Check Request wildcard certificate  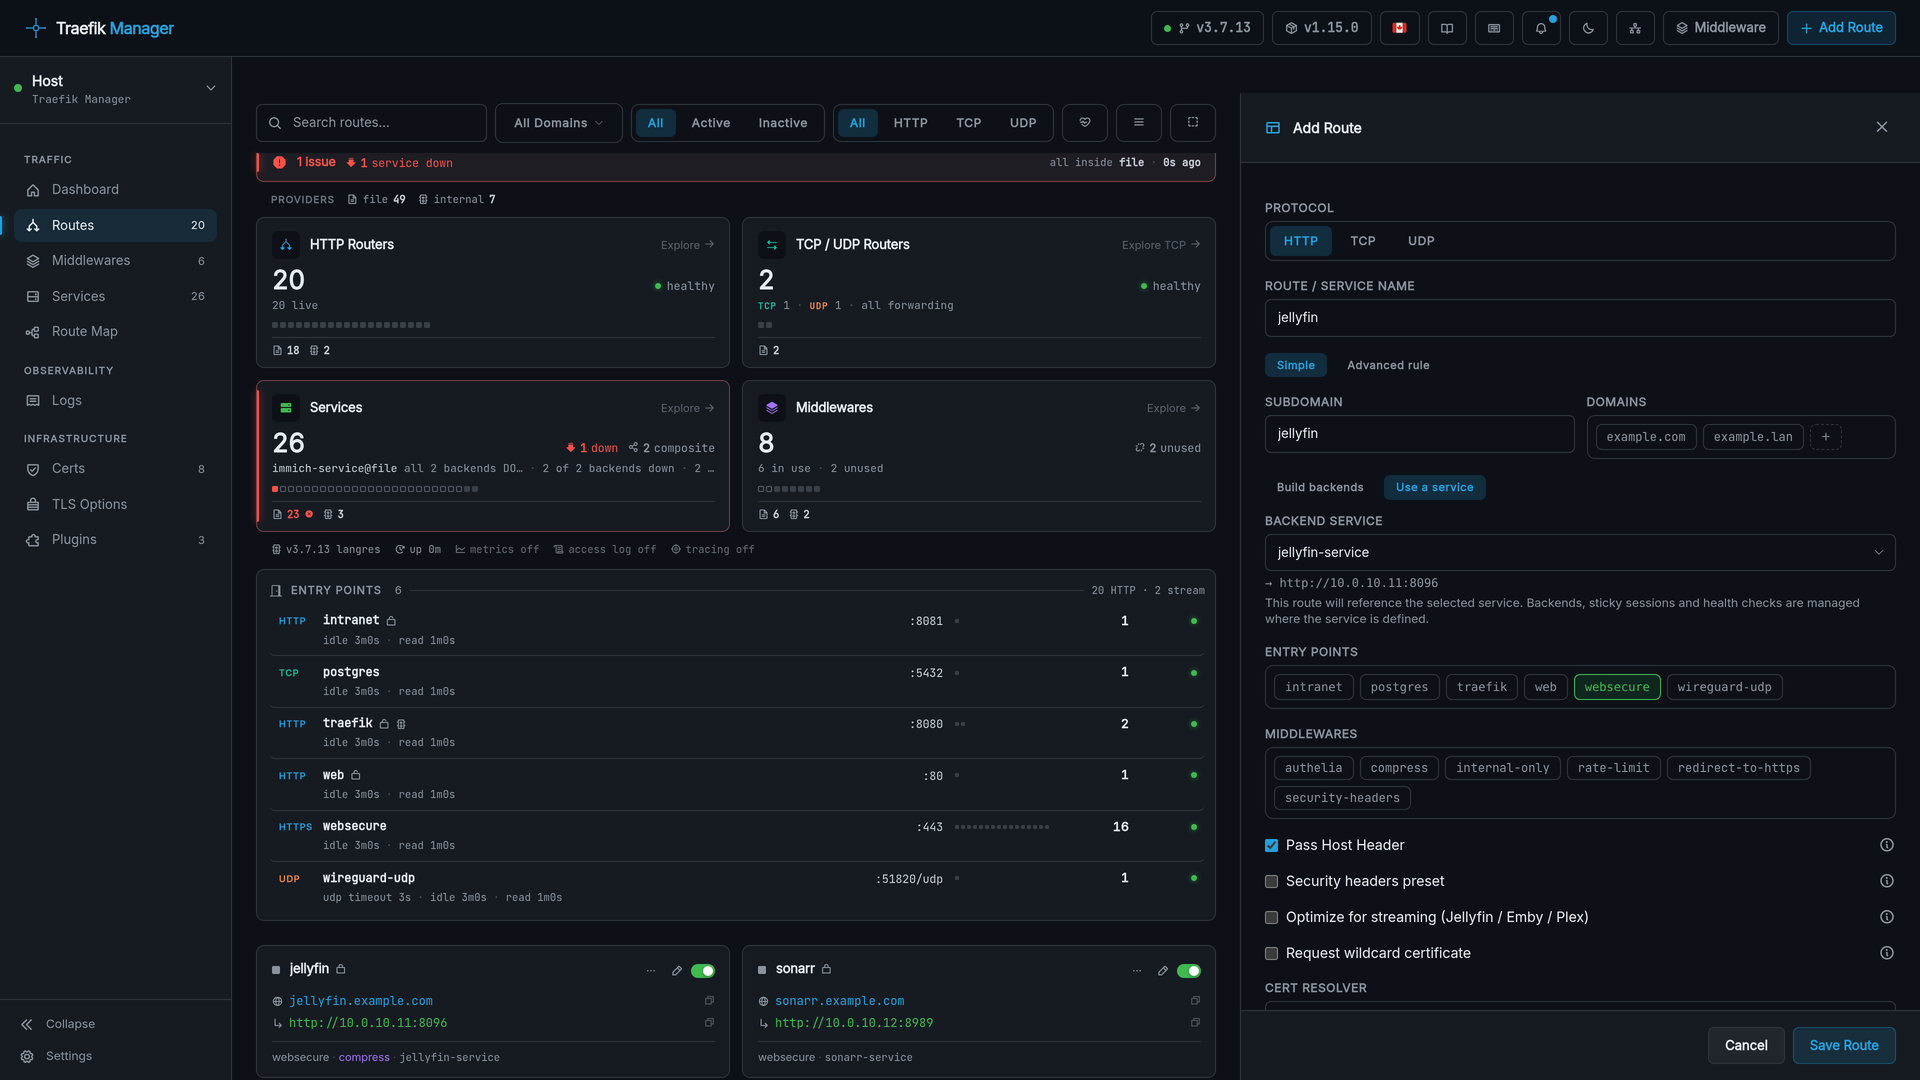[1272, 954]
